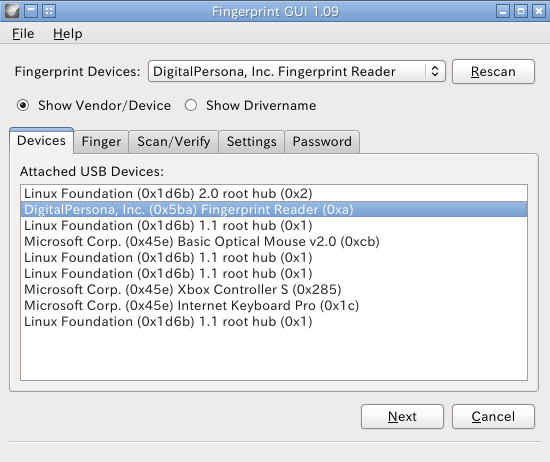Go to the Password tab
The width and height of the screenshot is (550, 462).
[x=322, y=142]
